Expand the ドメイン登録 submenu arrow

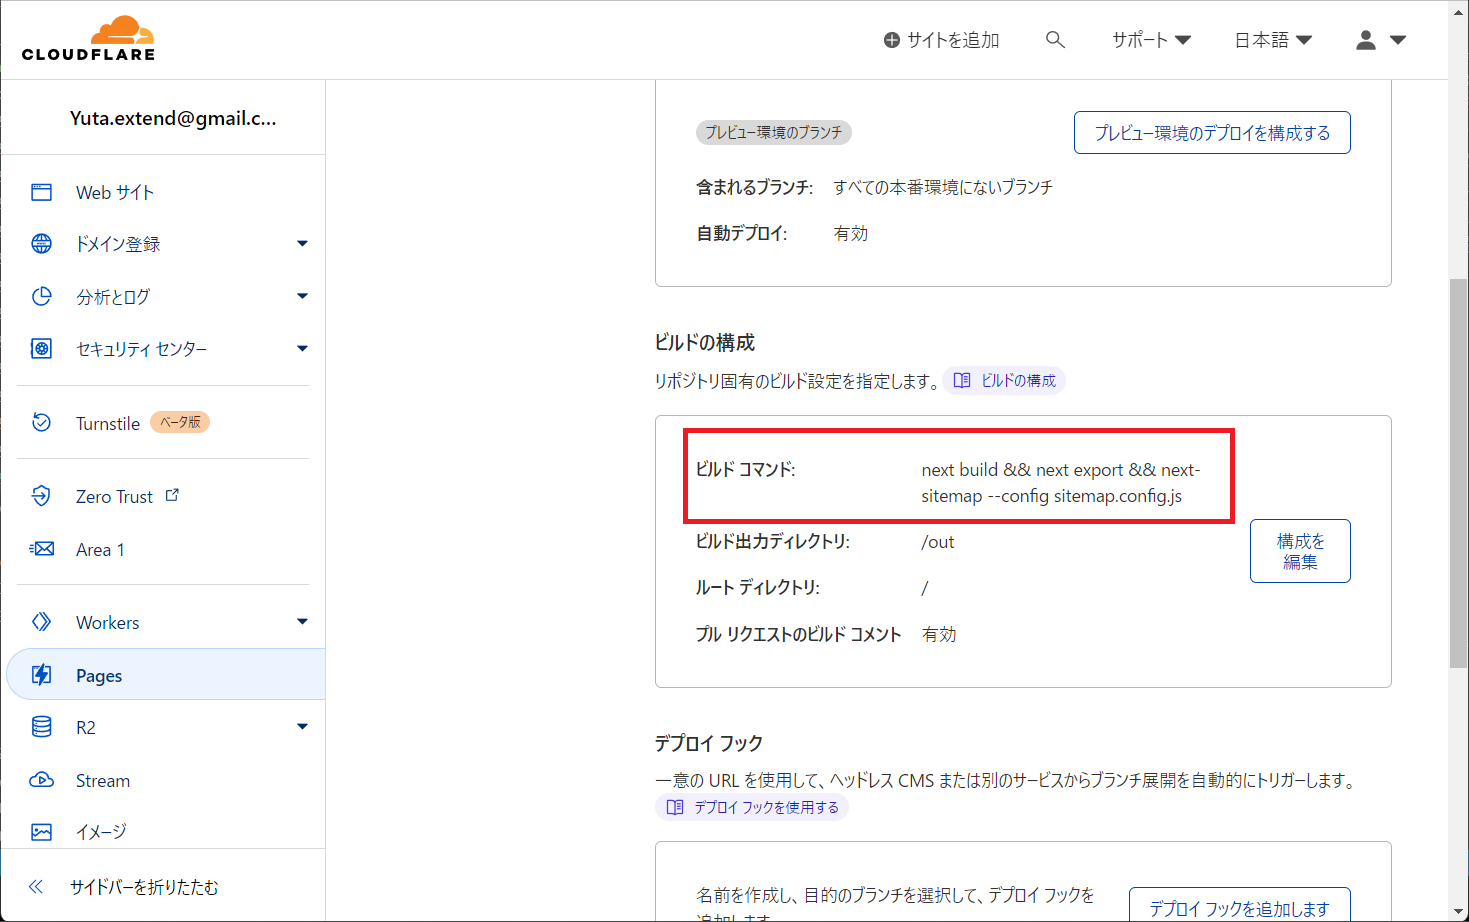[302, 244]
